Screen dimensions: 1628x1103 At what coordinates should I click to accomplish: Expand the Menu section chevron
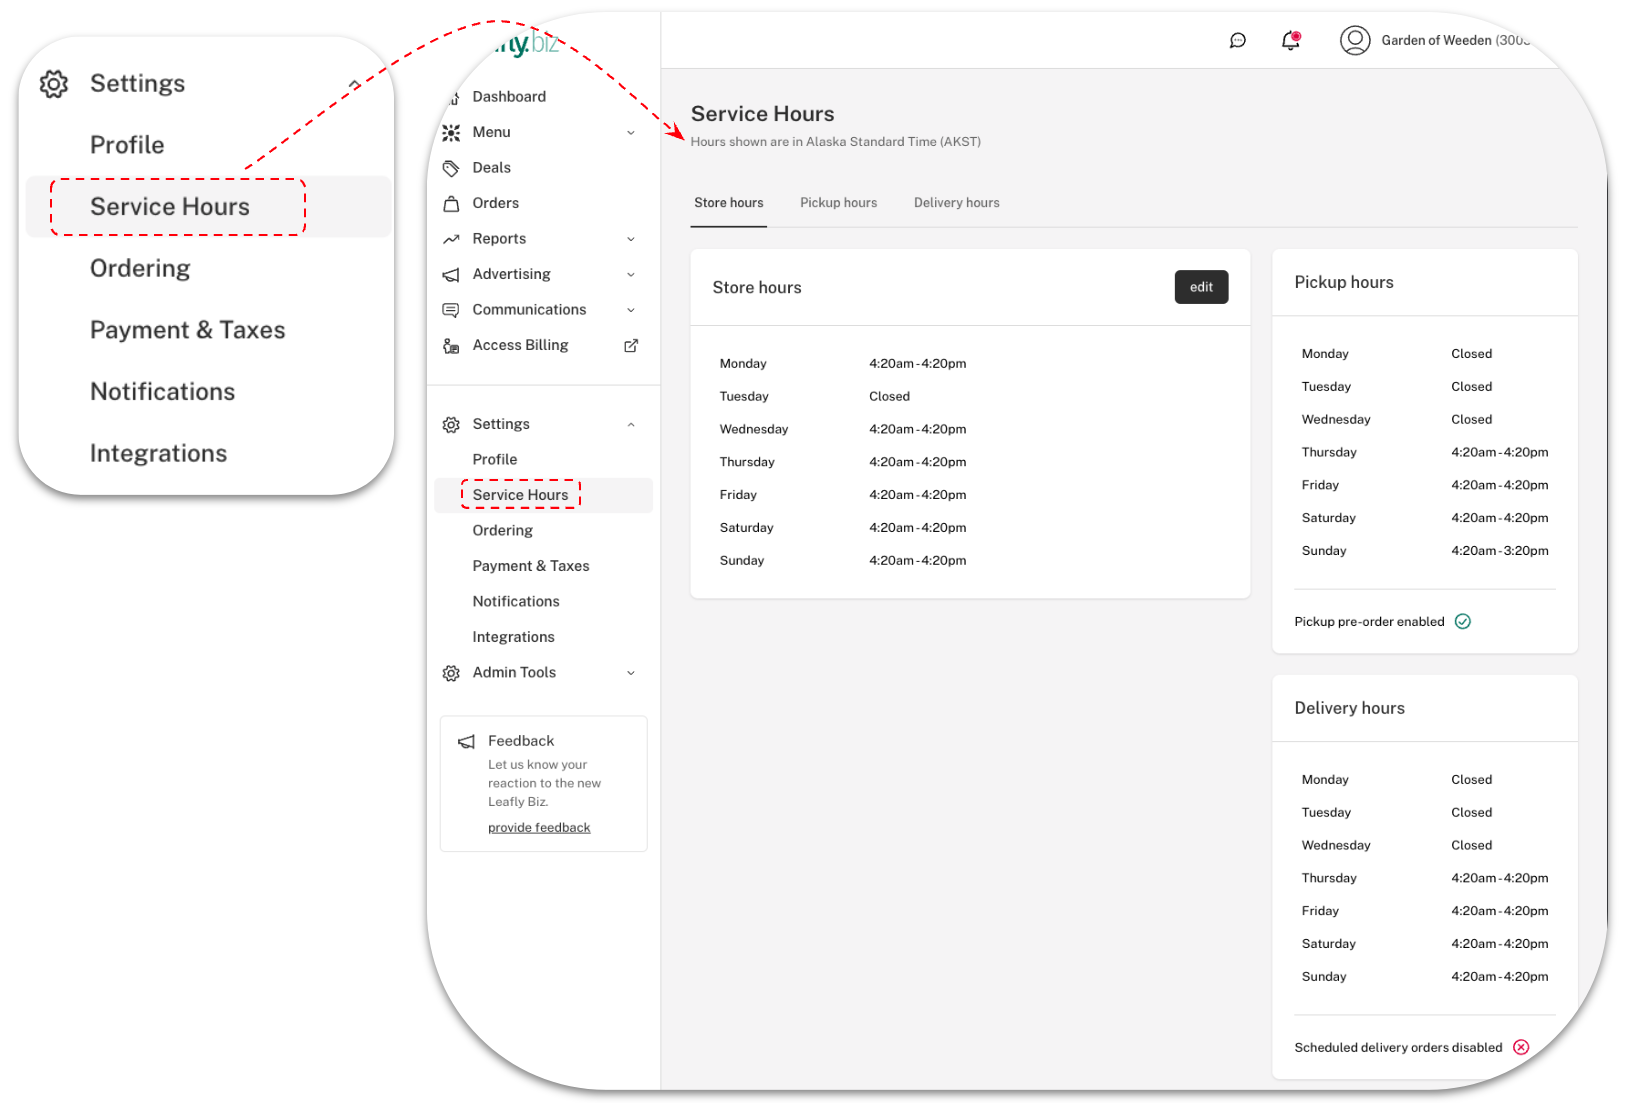tap(631, 132)
